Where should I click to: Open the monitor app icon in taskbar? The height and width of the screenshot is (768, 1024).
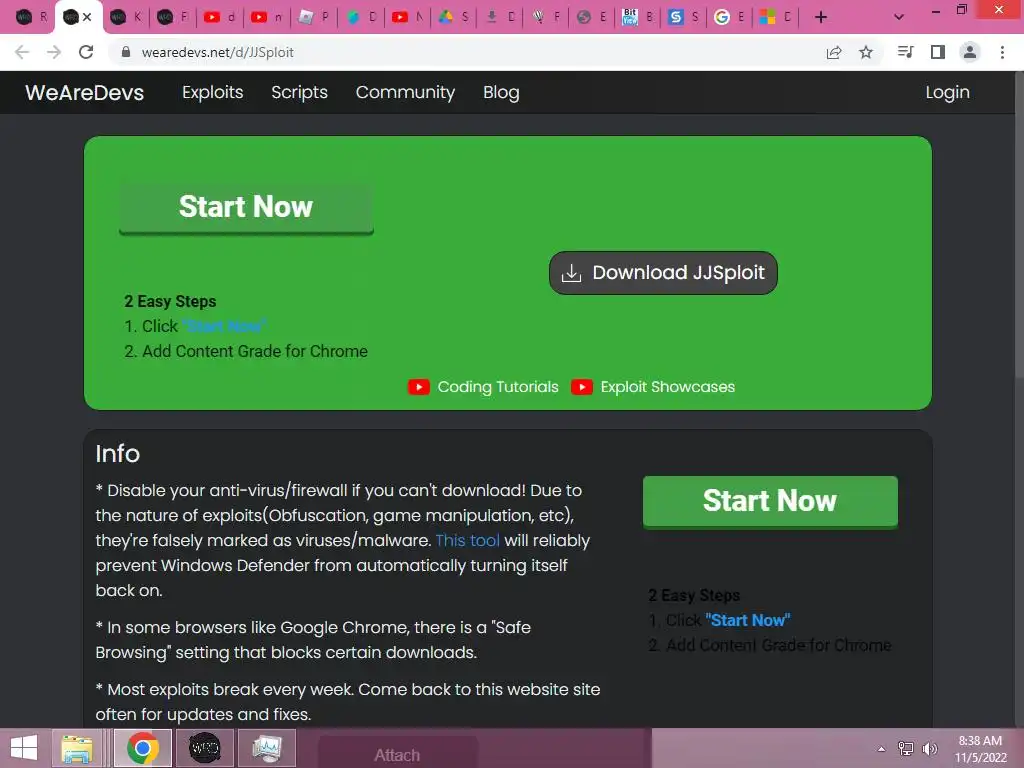click(266, 748)
